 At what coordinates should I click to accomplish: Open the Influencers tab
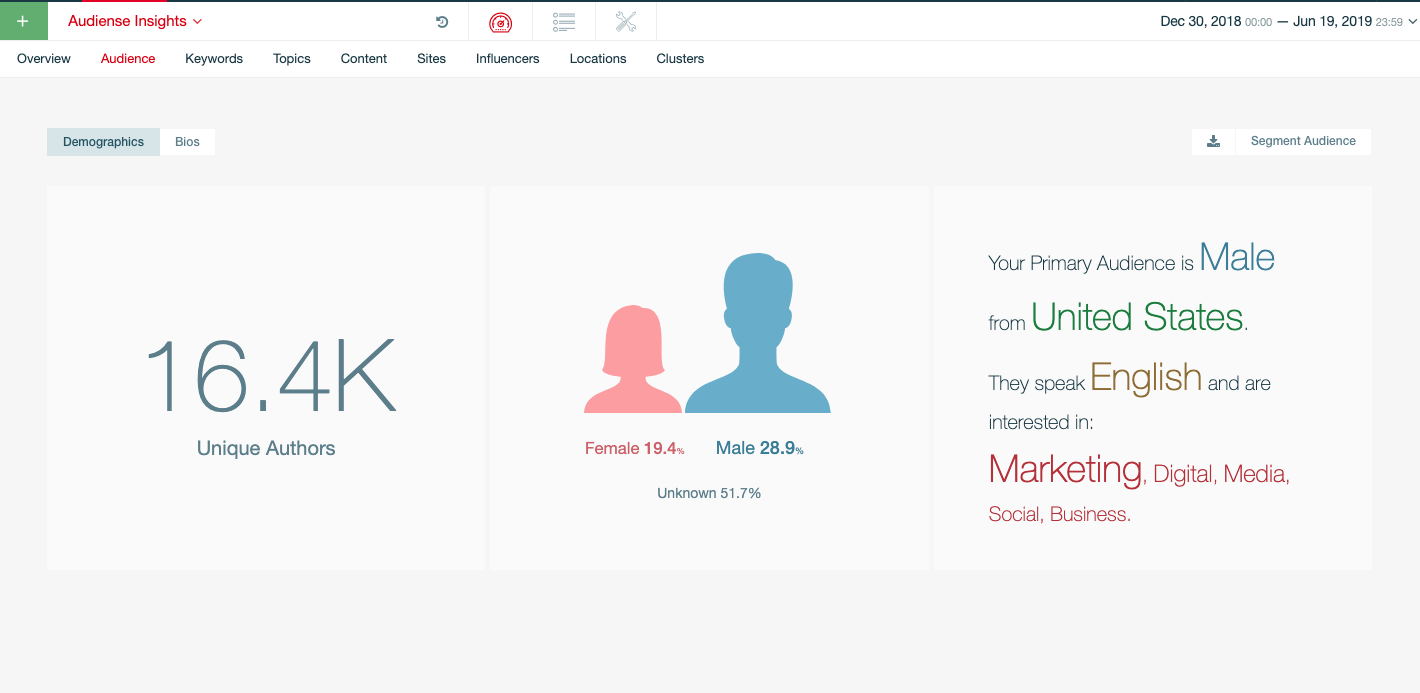[508, 59]
